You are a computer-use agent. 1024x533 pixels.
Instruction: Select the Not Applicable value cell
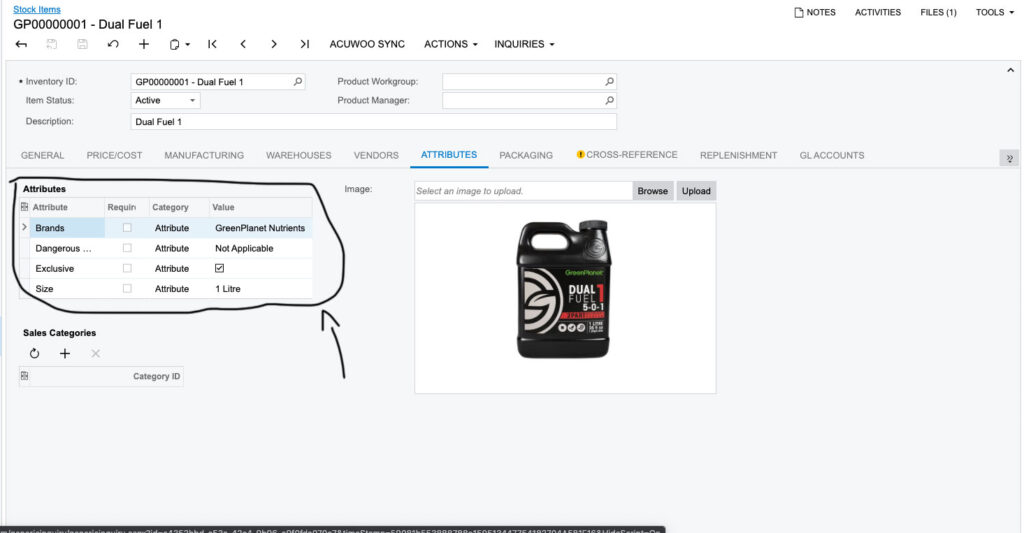260,248
